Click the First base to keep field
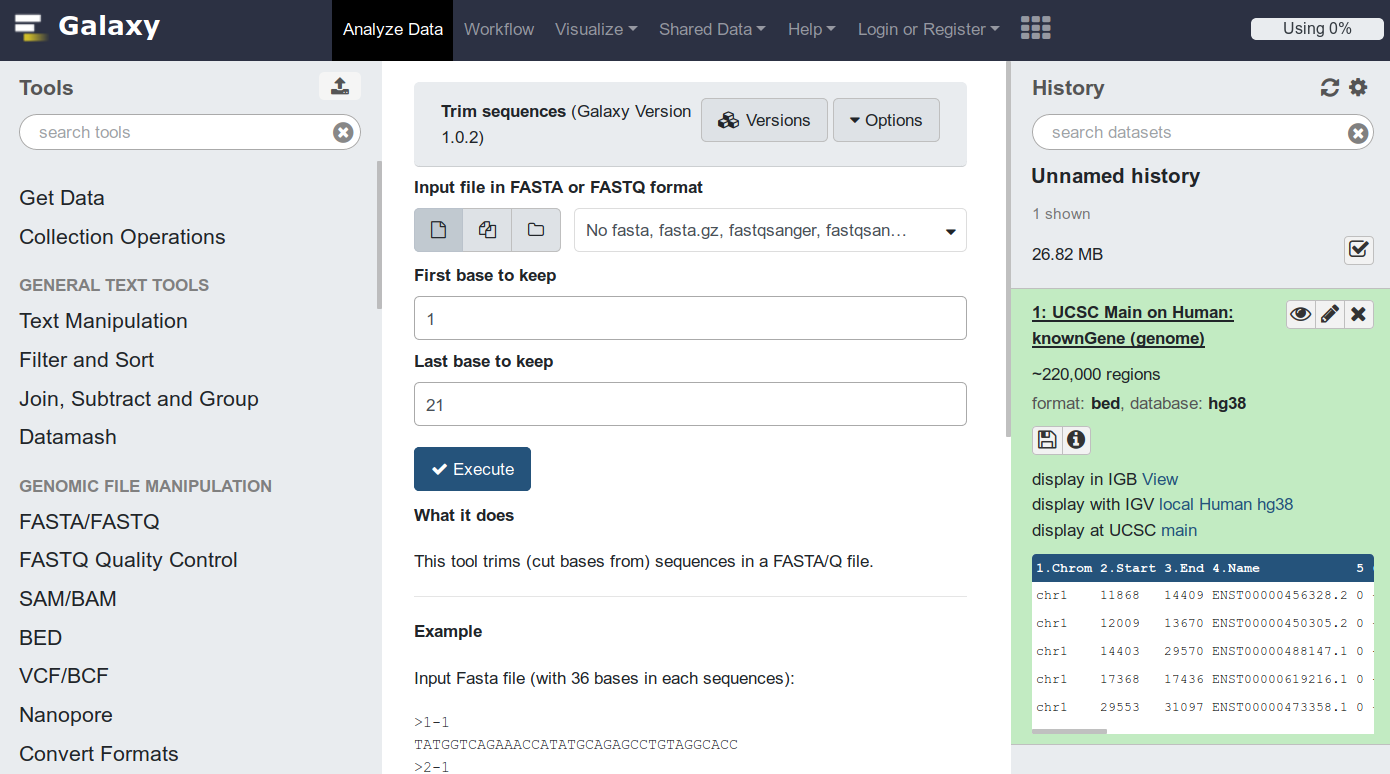This screenshot has height=774, width=1390. [x=690, y=318]
